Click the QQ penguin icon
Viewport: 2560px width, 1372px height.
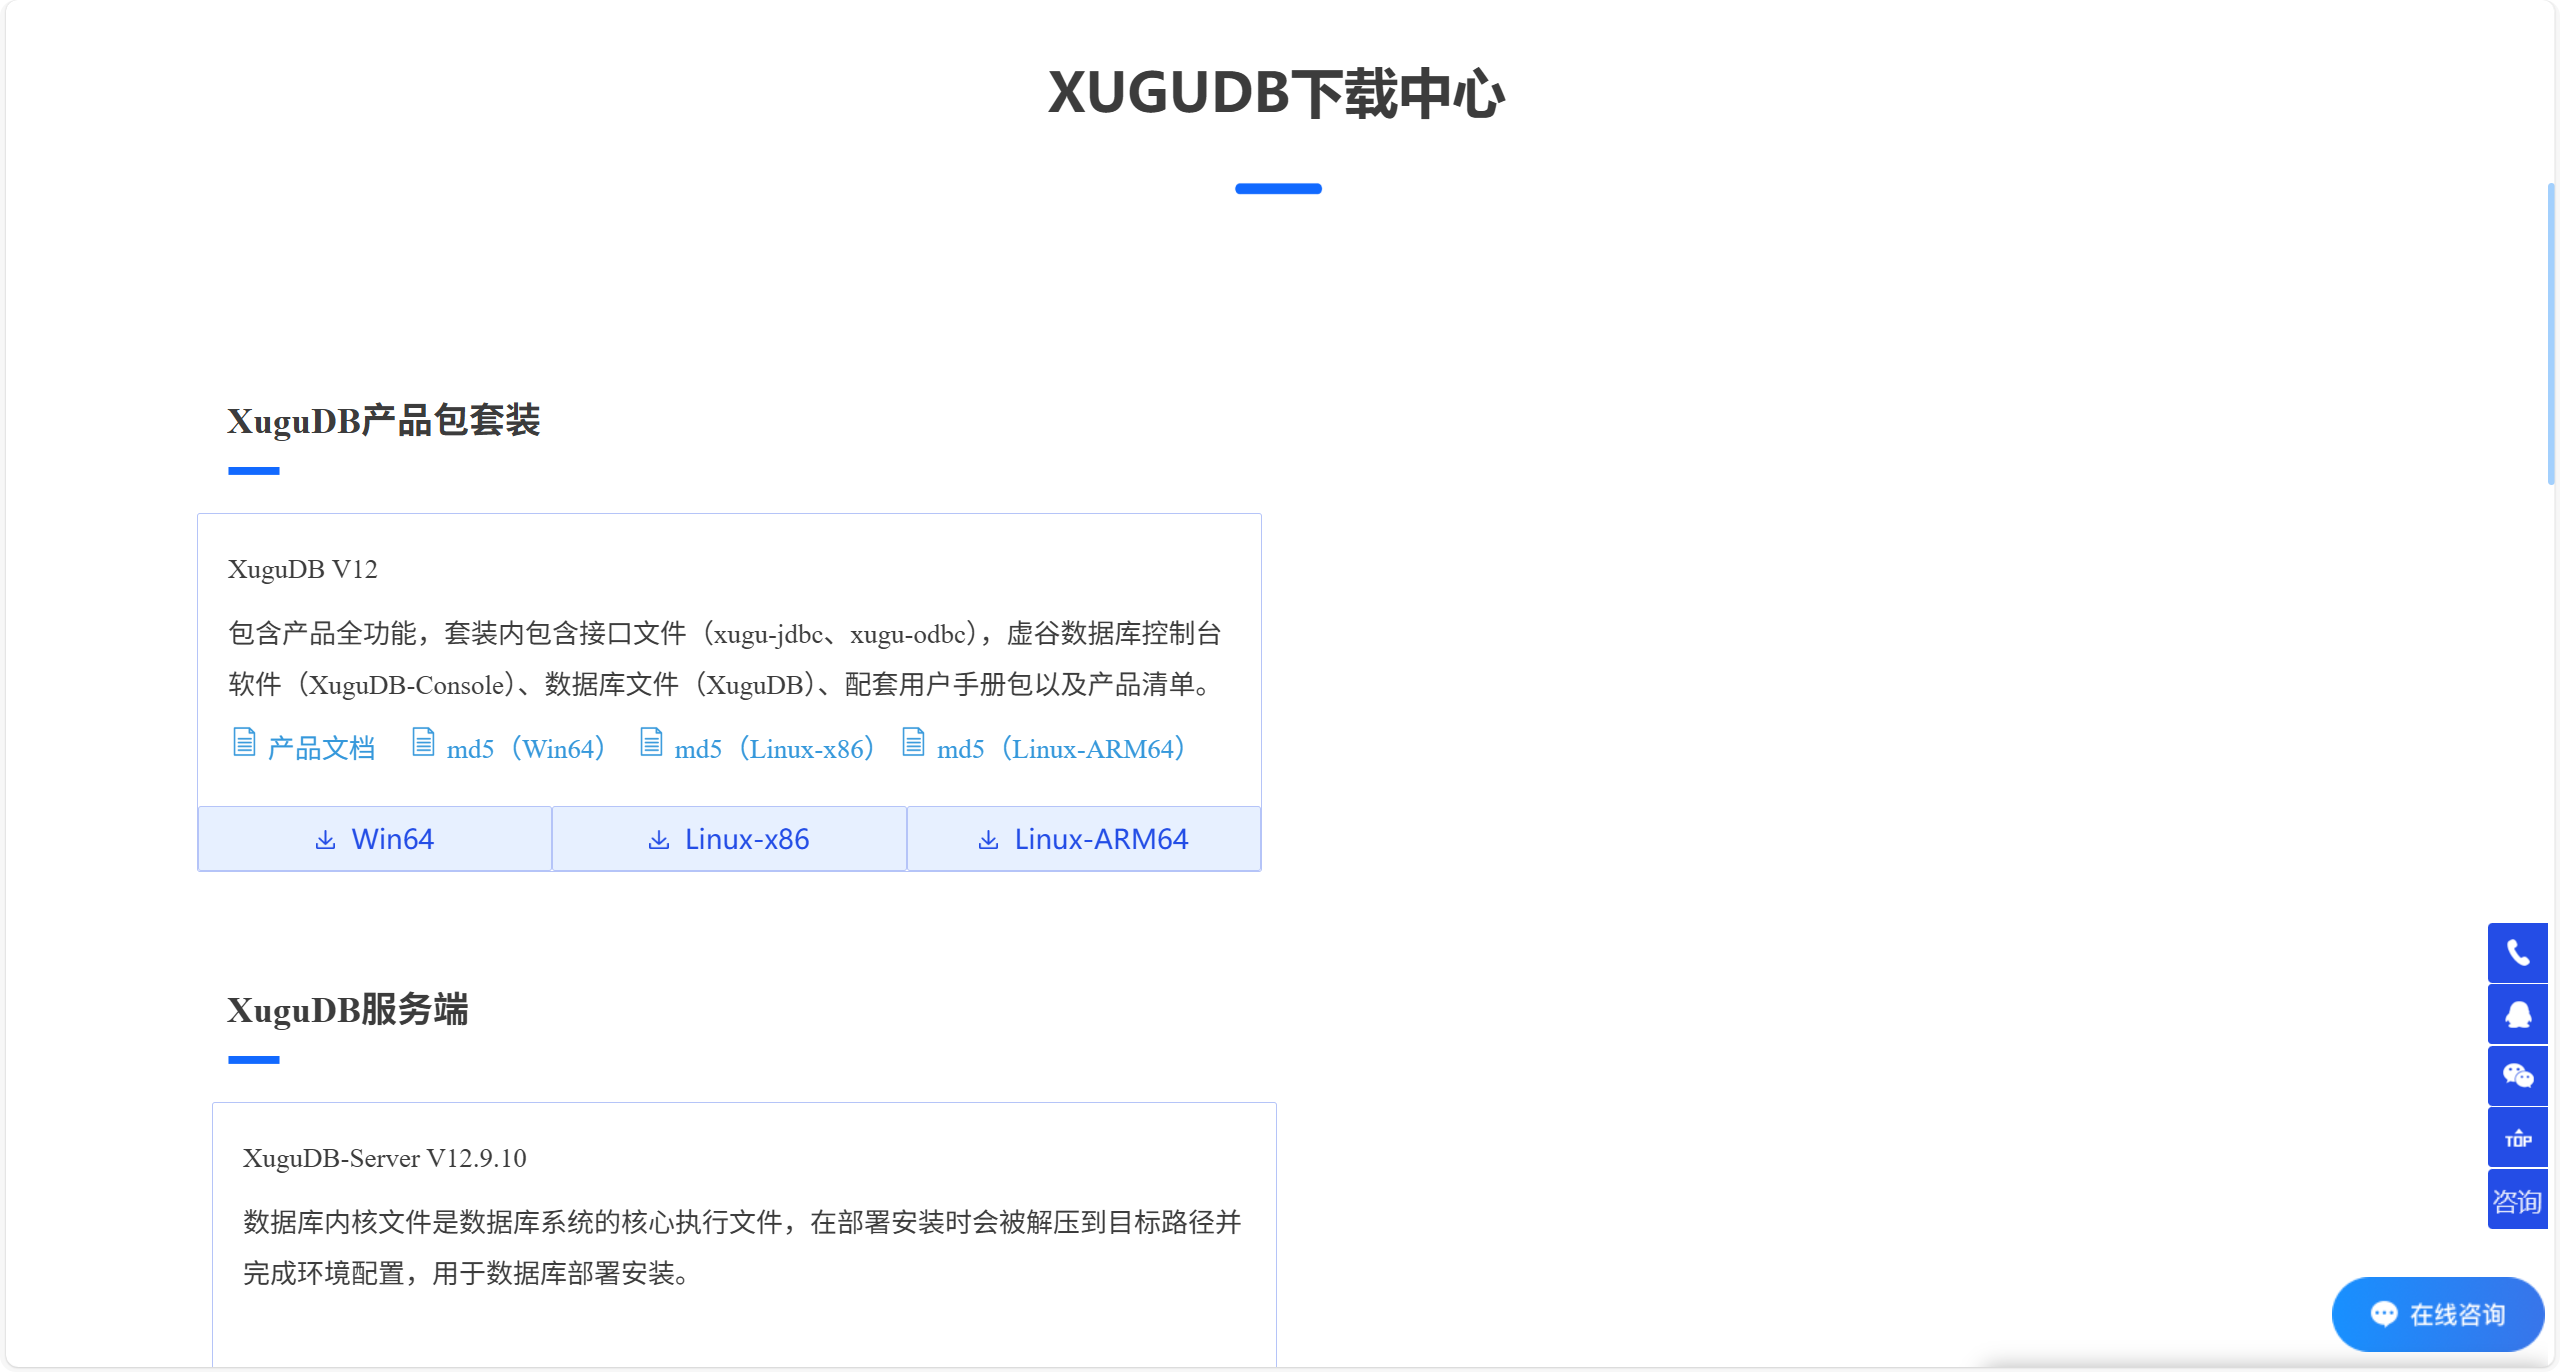(x=2517, y=1014)
